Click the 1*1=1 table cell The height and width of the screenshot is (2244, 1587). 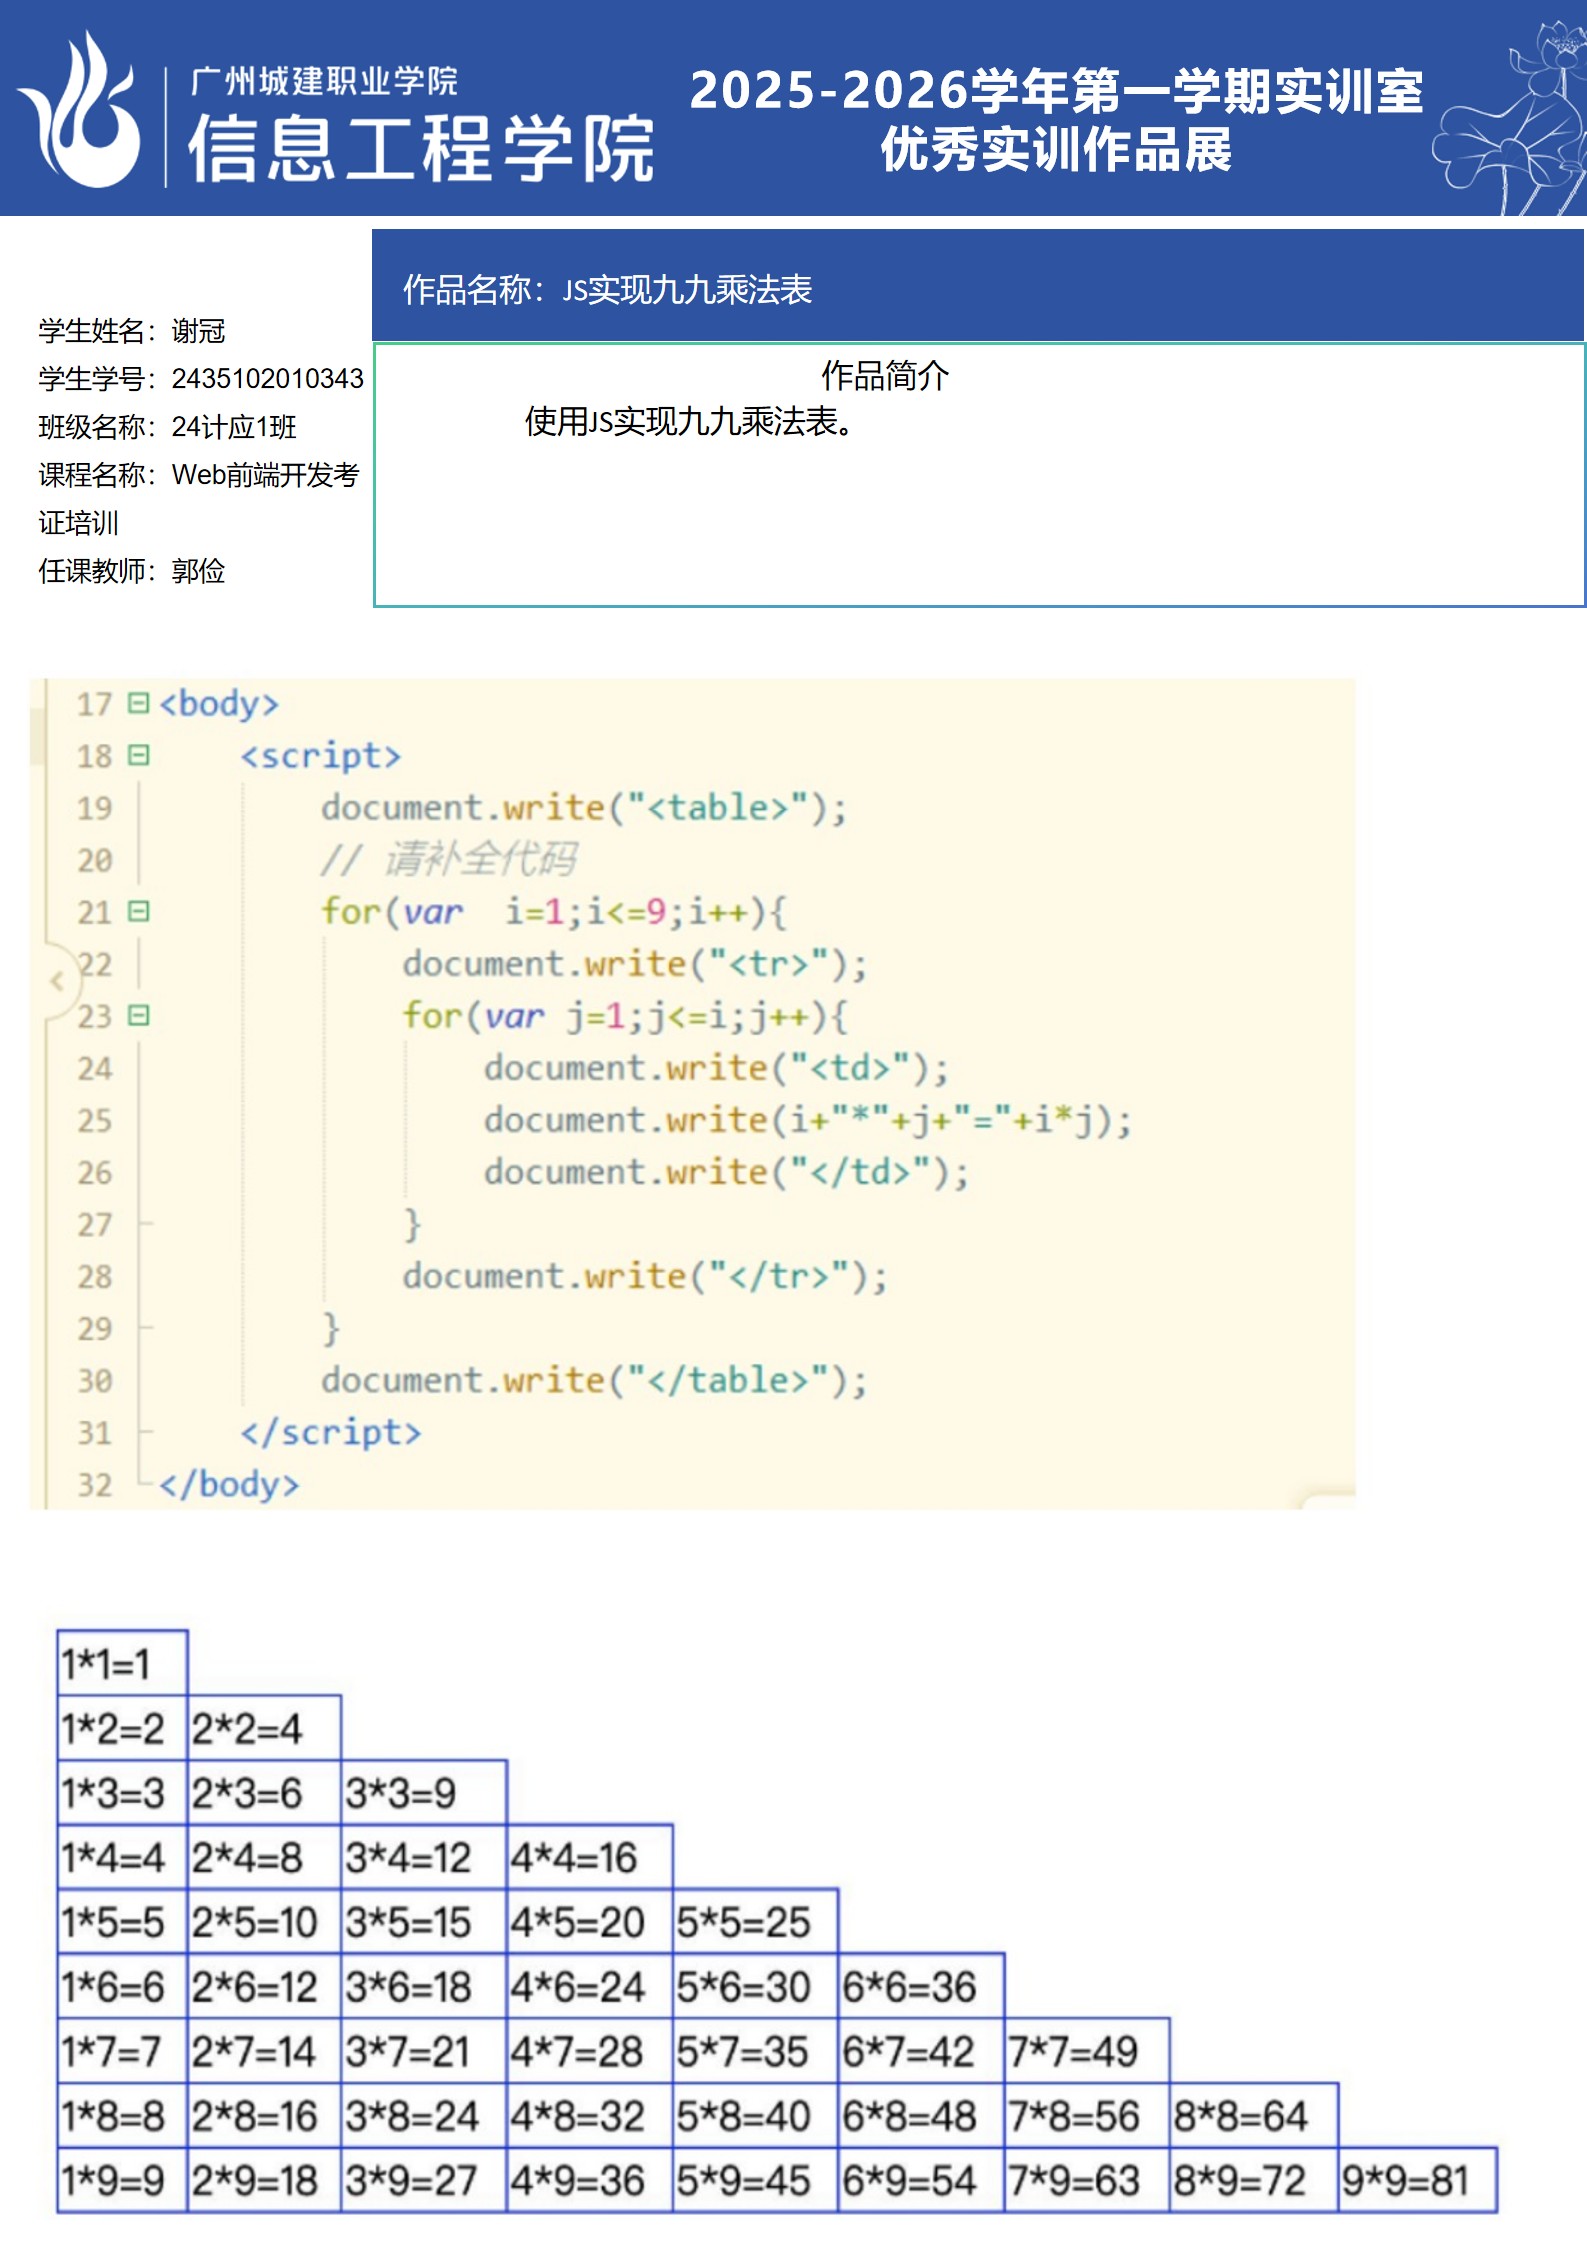(x=121, y=1663)
